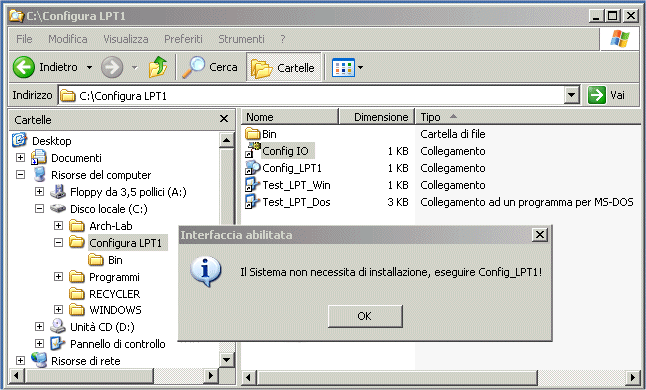646x390 pixels.
Task: Open the Visualizza menu
Action: tap(126, 39)
